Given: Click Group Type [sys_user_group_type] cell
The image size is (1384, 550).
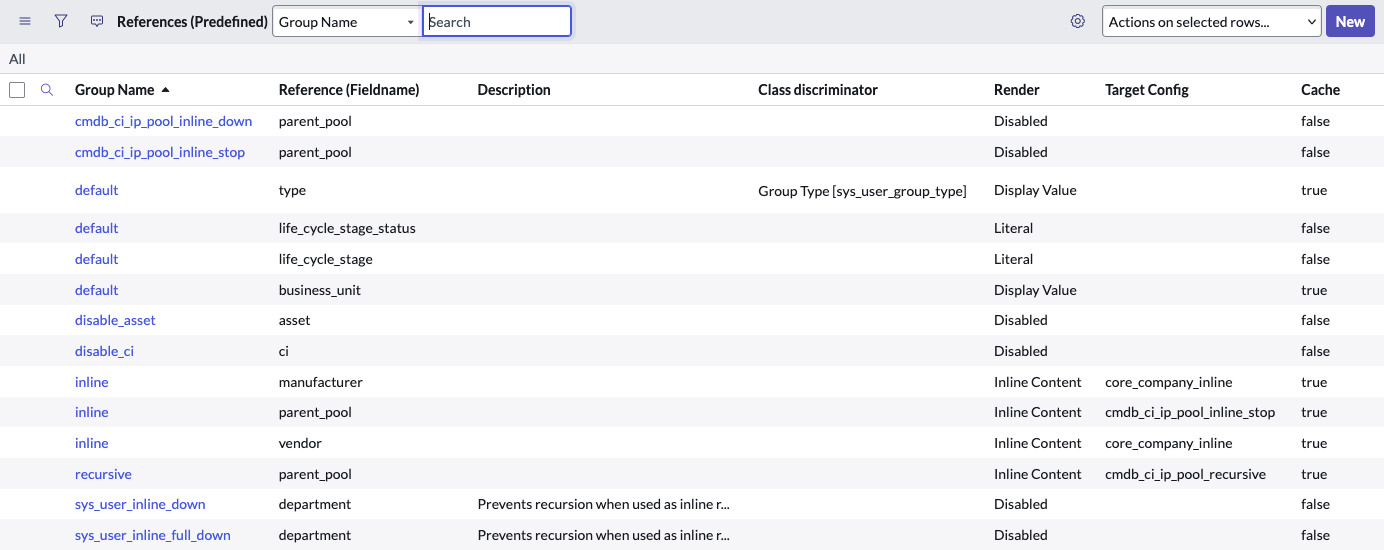Looking at the screenshot, I should click(x=862, y=190).
